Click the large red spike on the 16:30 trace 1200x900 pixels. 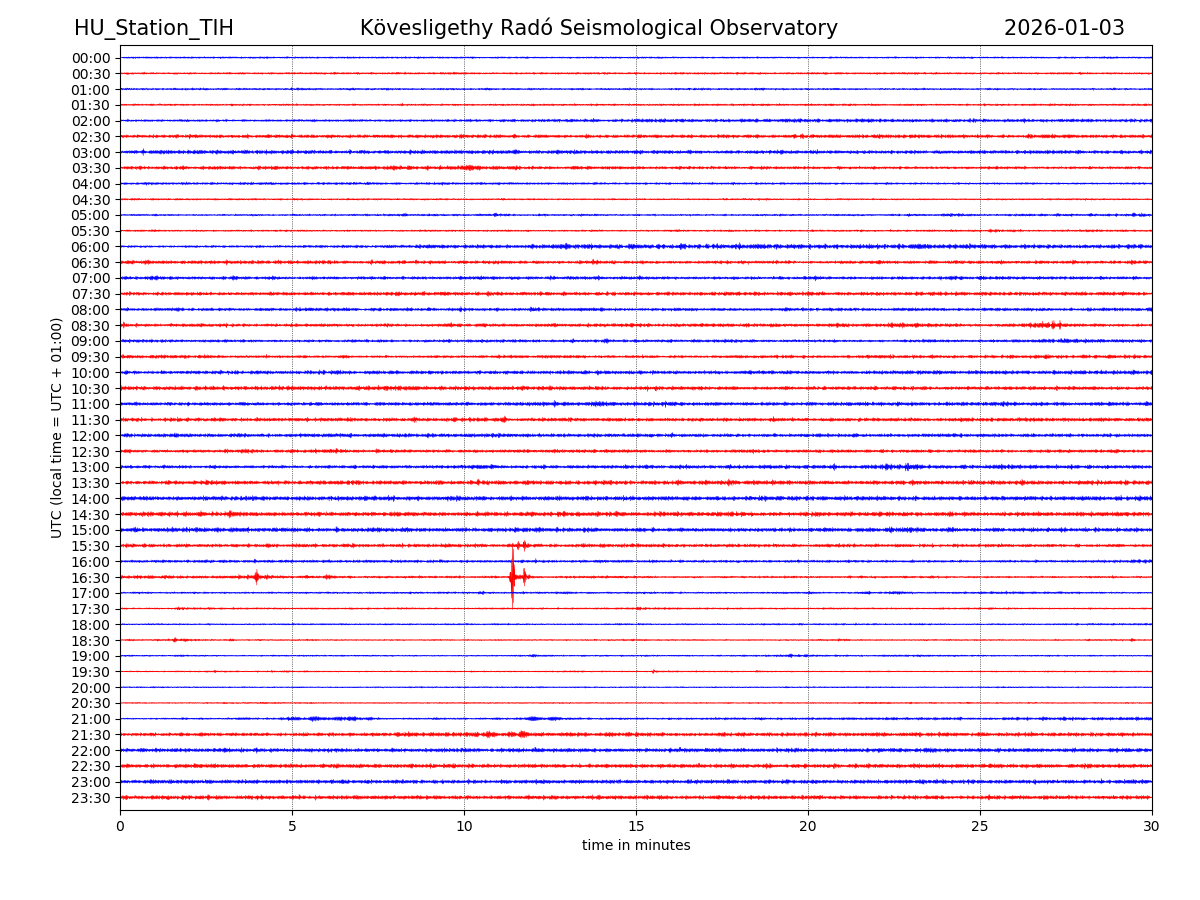(x=512, y=577)
